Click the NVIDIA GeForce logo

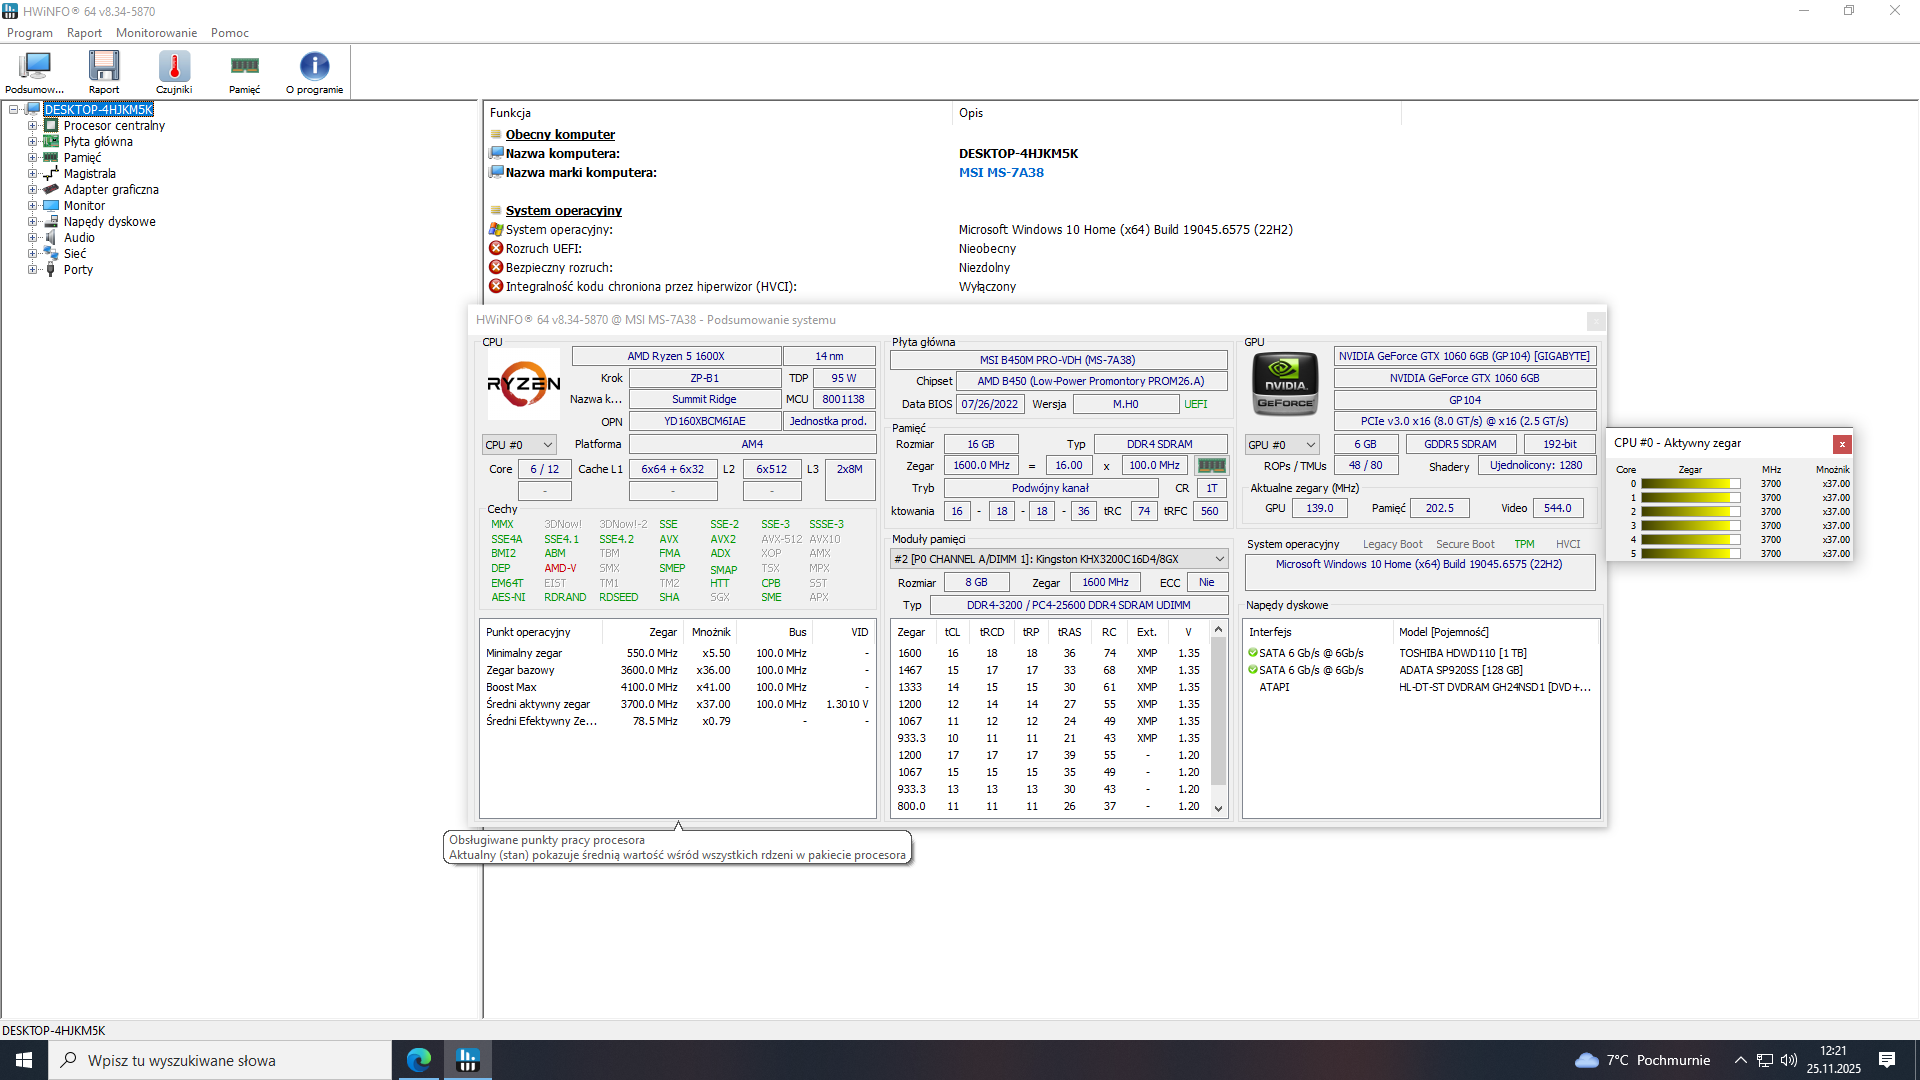click(1285, 384)
